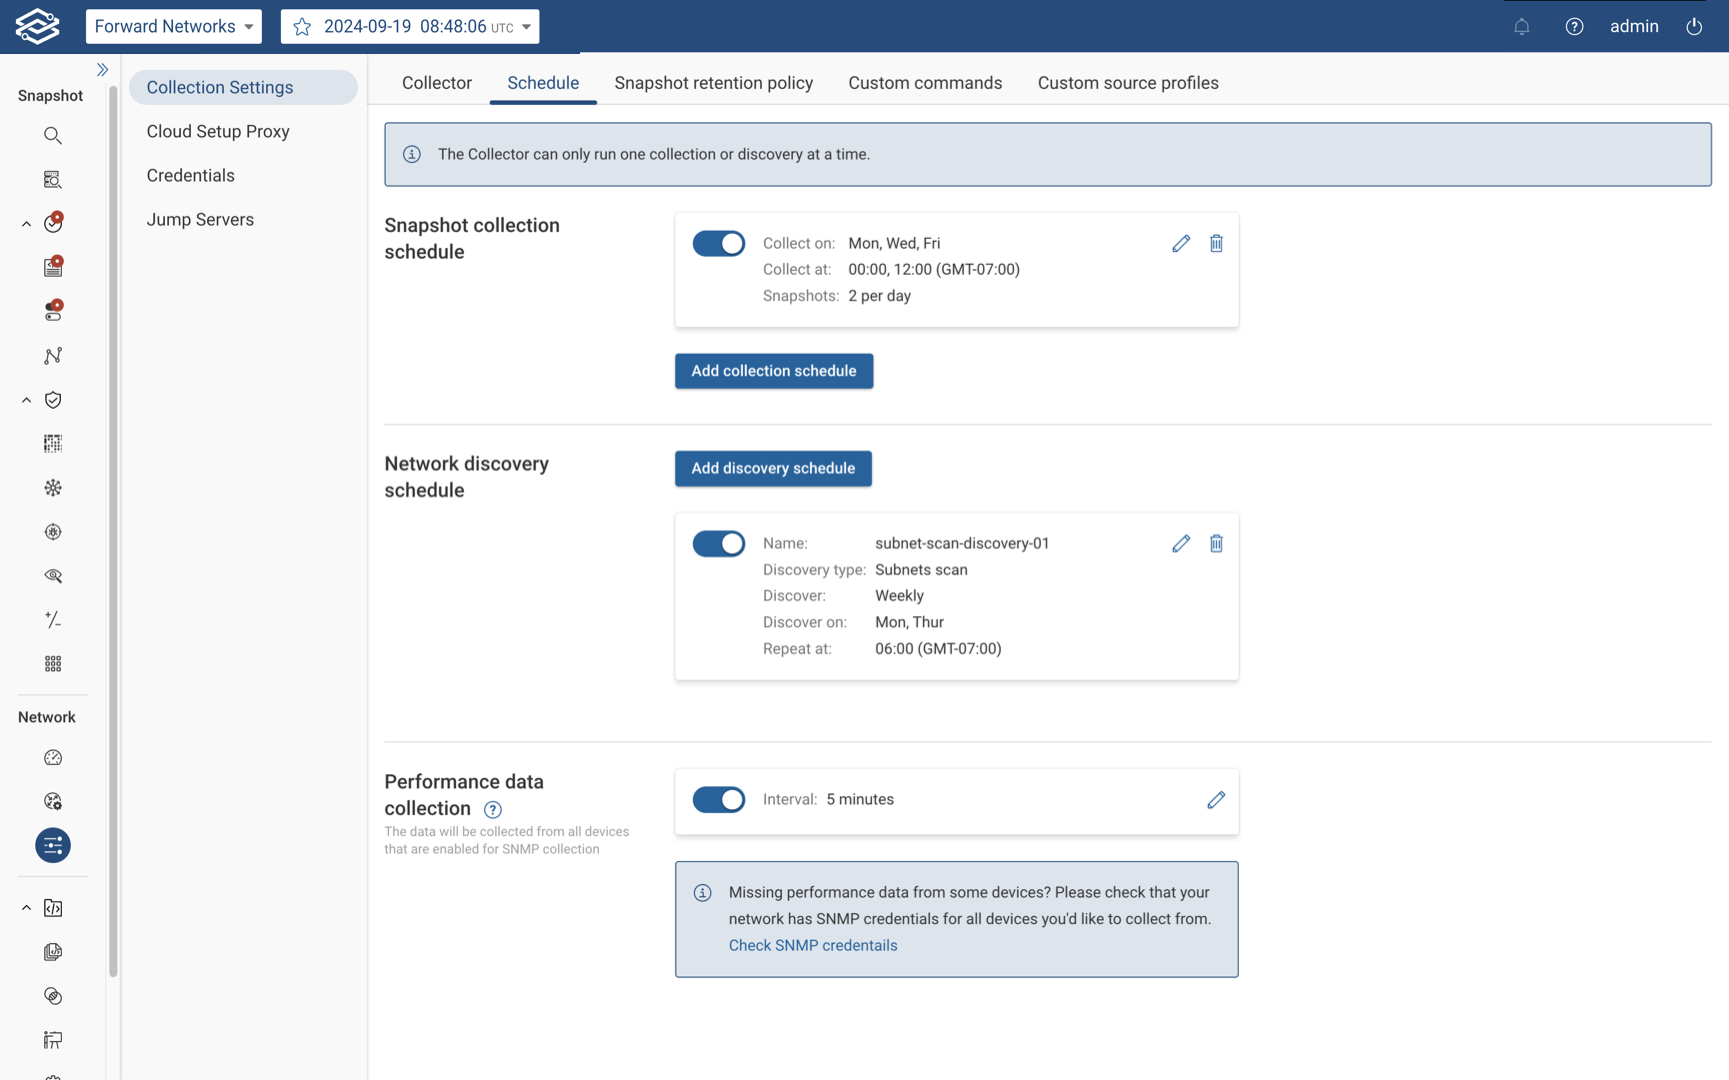Open the Forward Networks network dropdown

coord(174,27)
